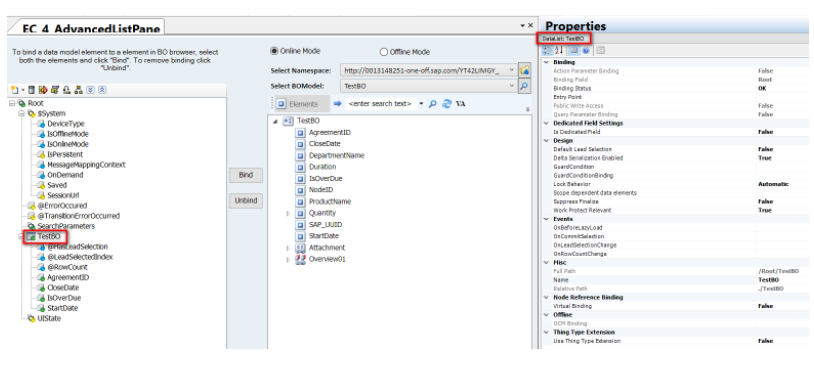Screen dimensions: 814x371
Task: Select MessageMappingContext in data model tree
Action: (x=86, y=164)
